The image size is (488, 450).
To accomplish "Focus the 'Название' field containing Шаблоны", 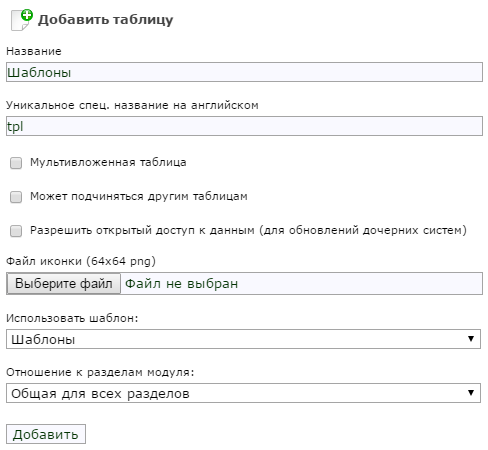I will coord(244,72).
